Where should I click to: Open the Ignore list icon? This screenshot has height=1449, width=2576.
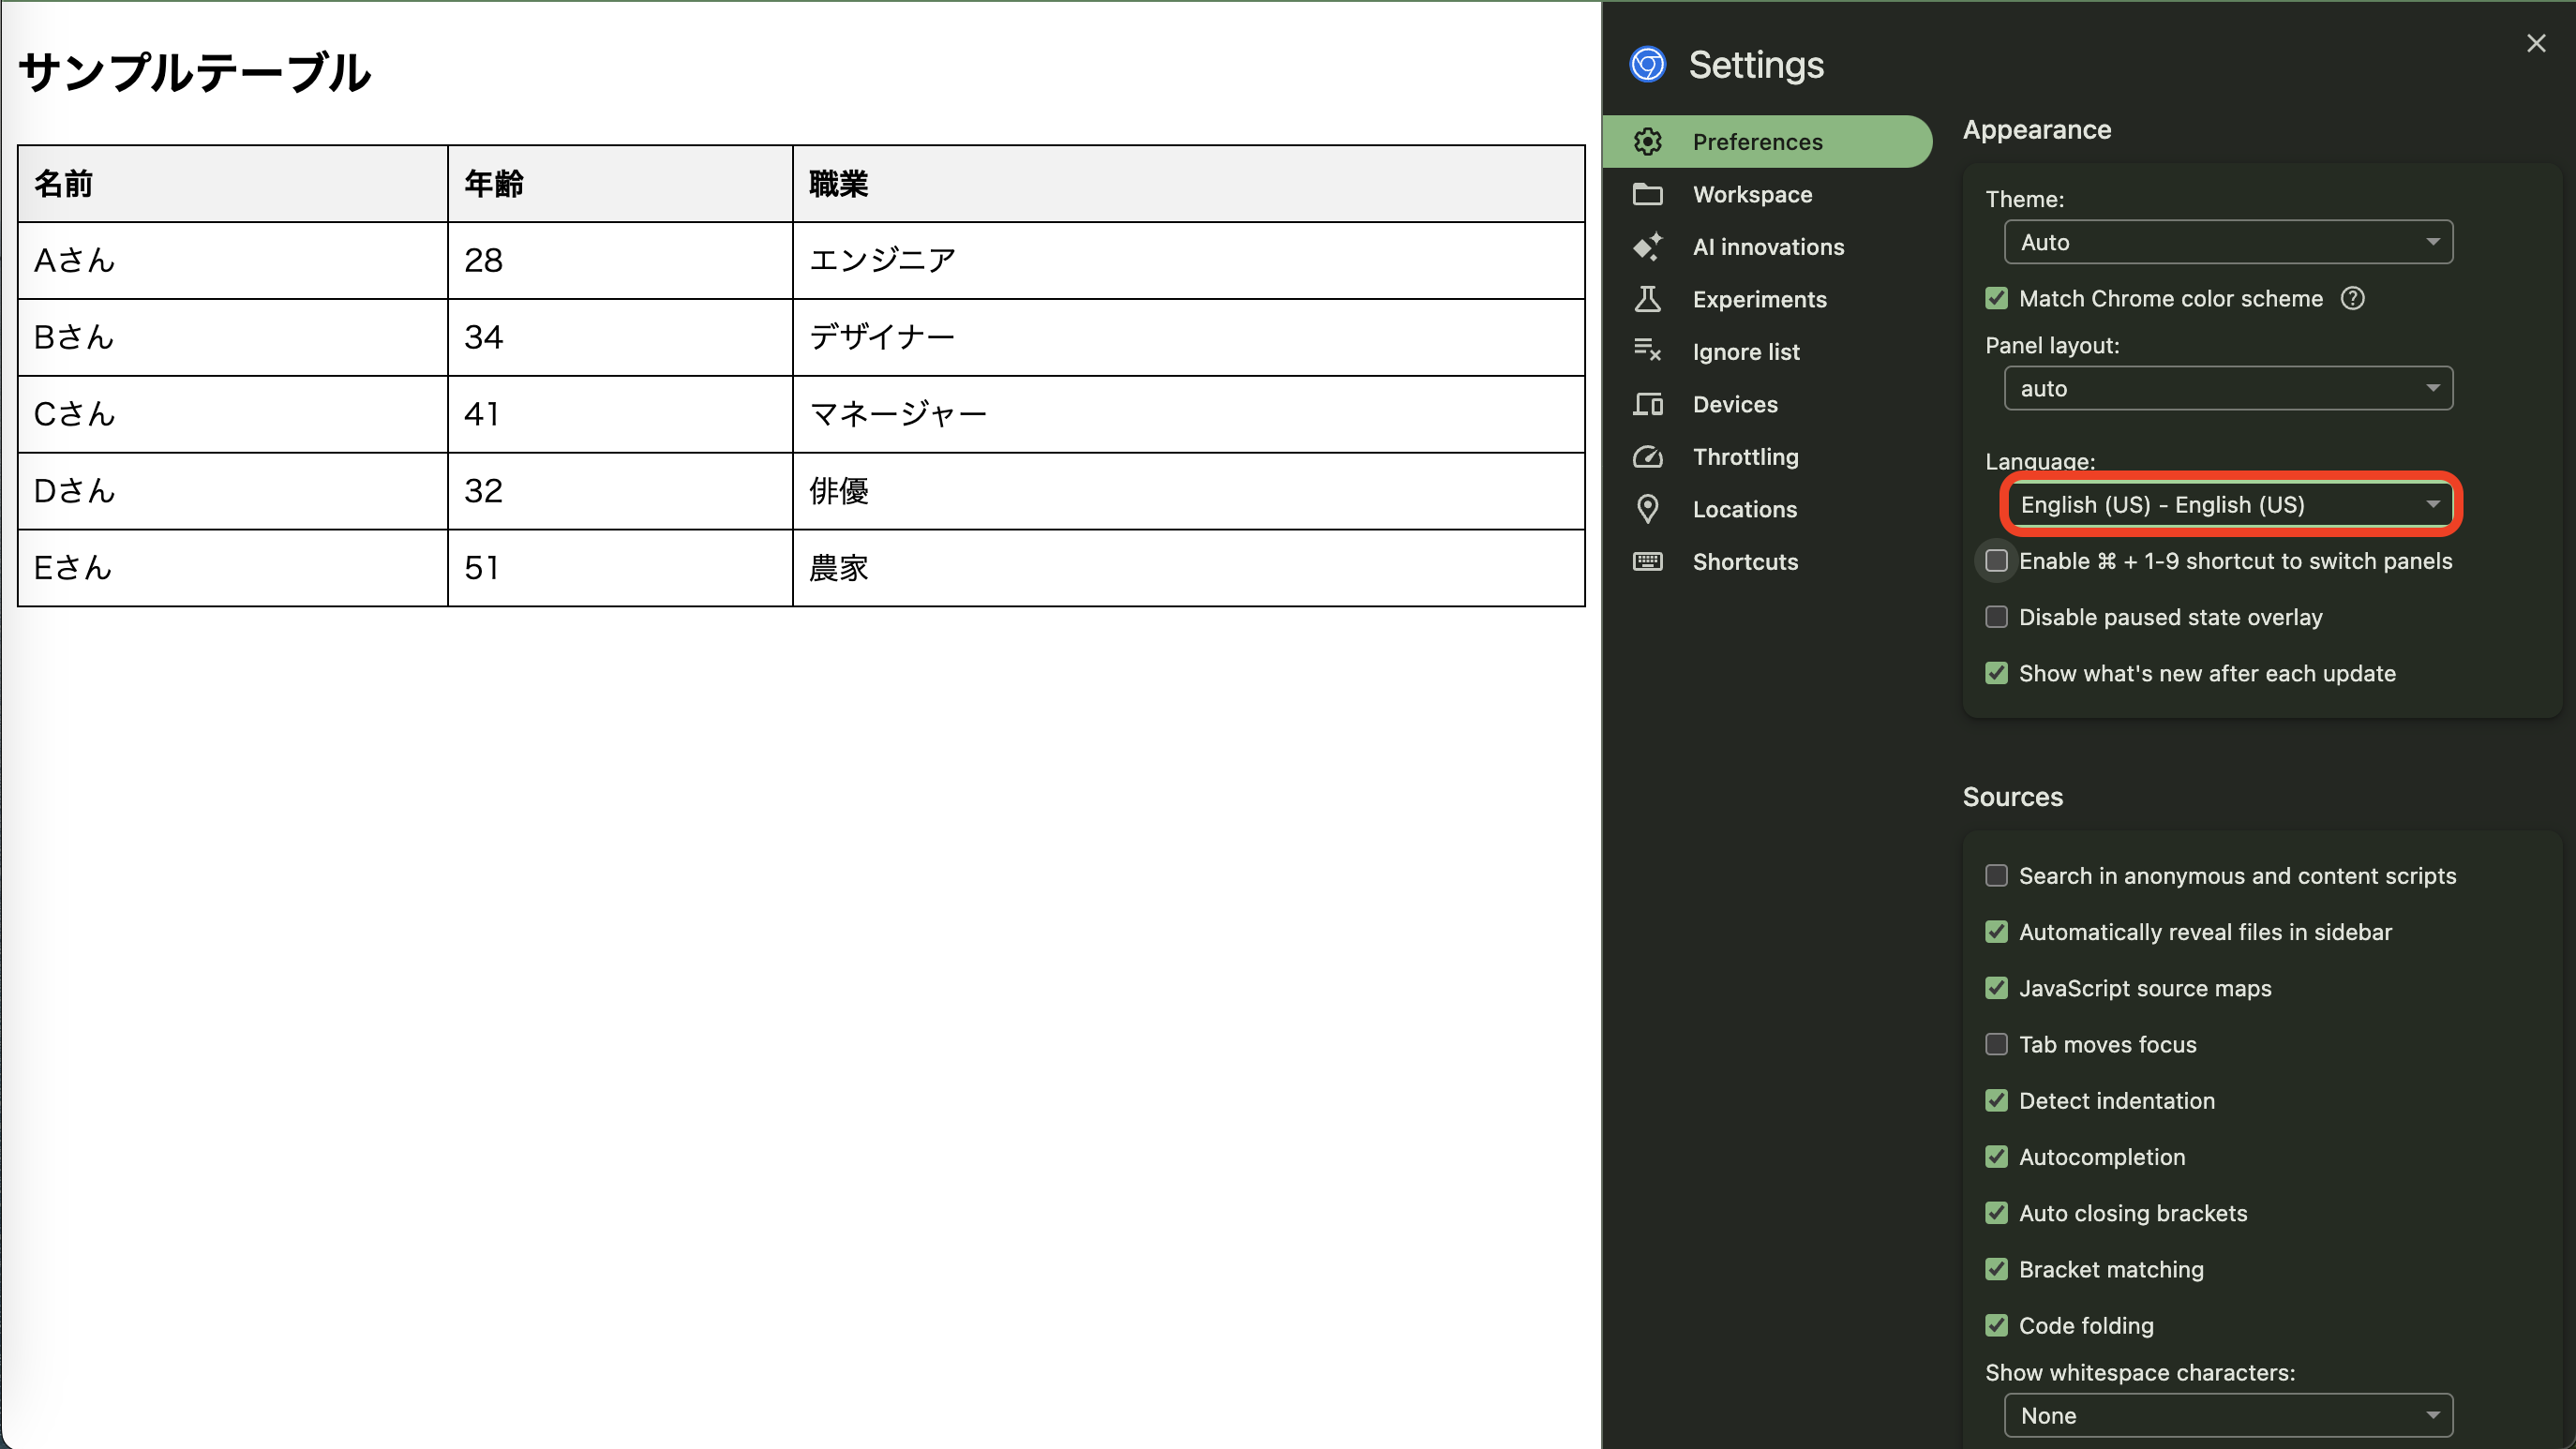pyautogui.click(x=1648, y=351)
